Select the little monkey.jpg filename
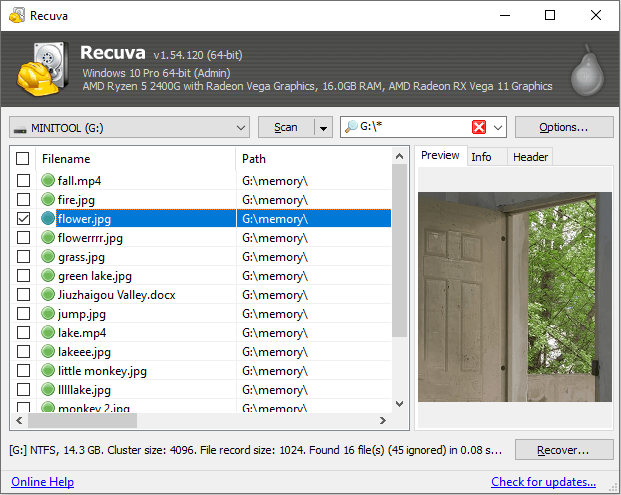 point(102,371)
